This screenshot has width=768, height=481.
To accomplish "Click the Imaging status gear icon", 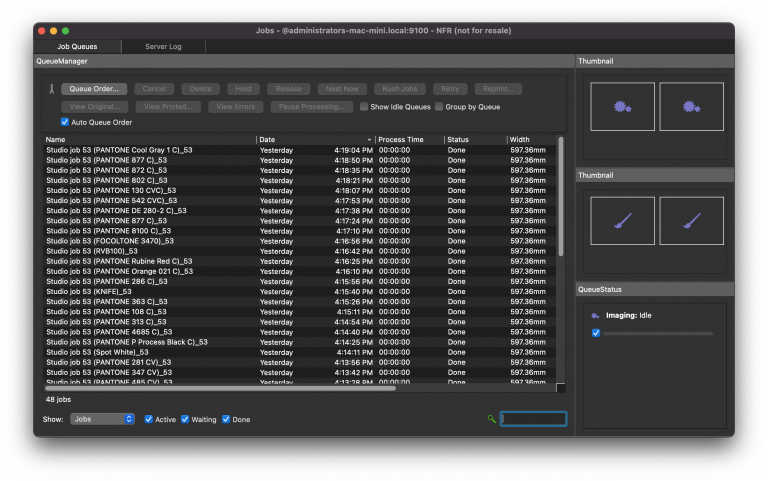I will 596,316.
